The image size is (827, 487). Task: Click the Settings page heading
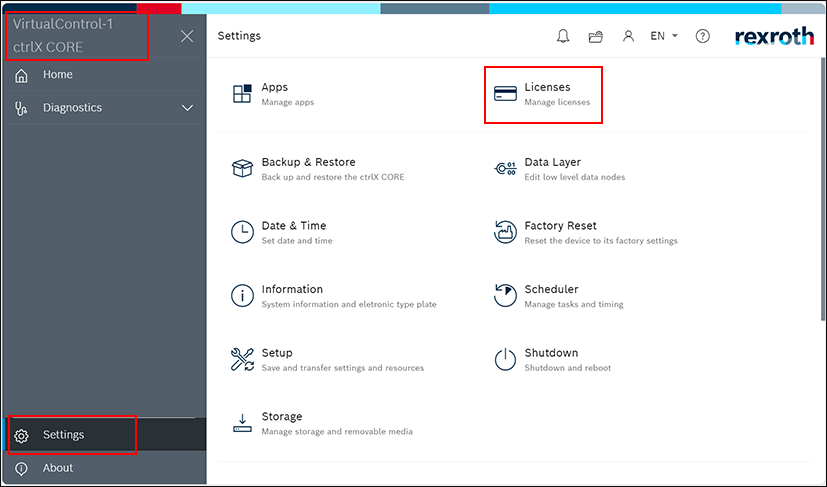click(x=239, y=36)
